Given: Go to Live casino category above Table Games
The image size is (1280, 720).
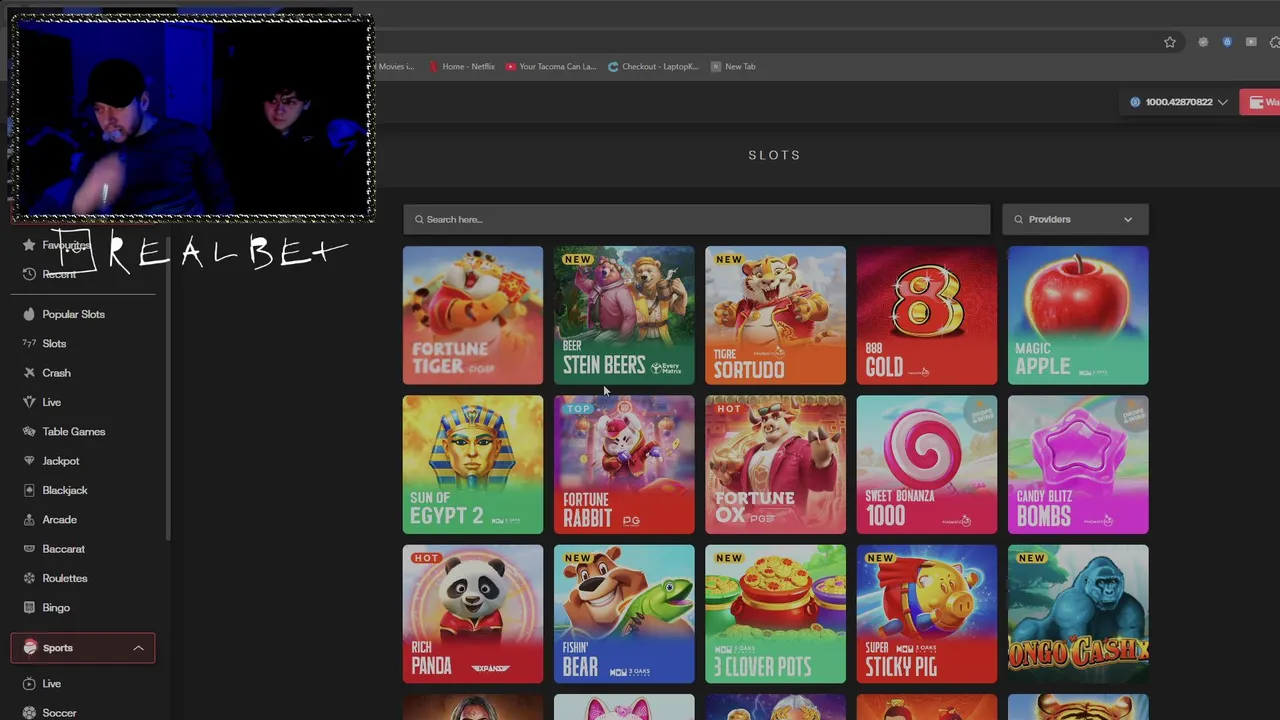Looking at the screenshot, I should click(x=51, y=402).
